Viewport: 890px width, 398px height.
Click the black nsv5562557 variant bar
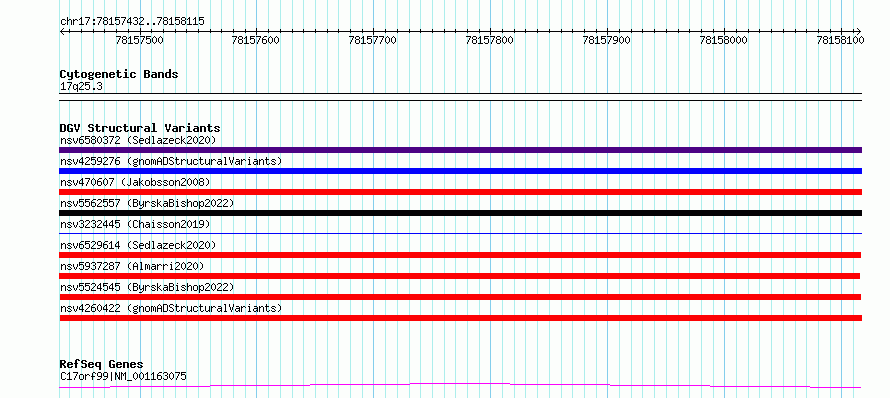coord(460,213)
